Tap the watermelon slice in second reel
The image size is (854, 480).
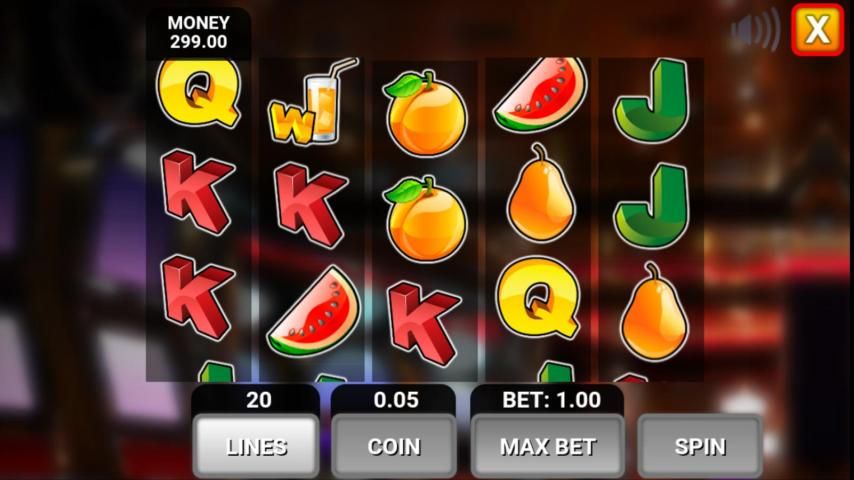coord(314,312)
